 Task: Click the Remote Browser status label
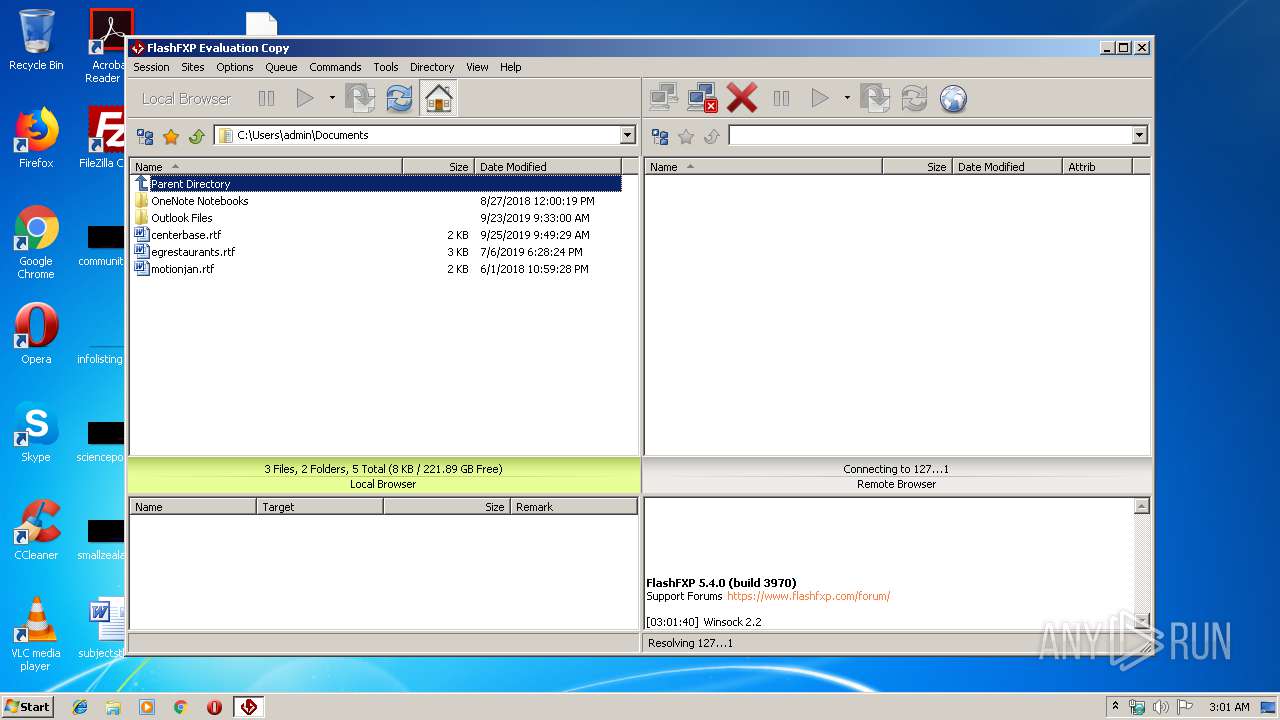coord(897,484)
